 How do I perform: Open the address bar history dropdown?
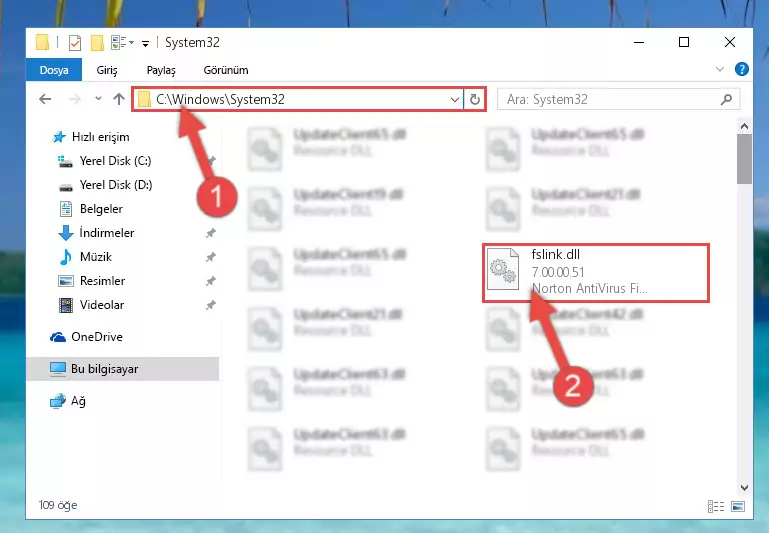455,100
